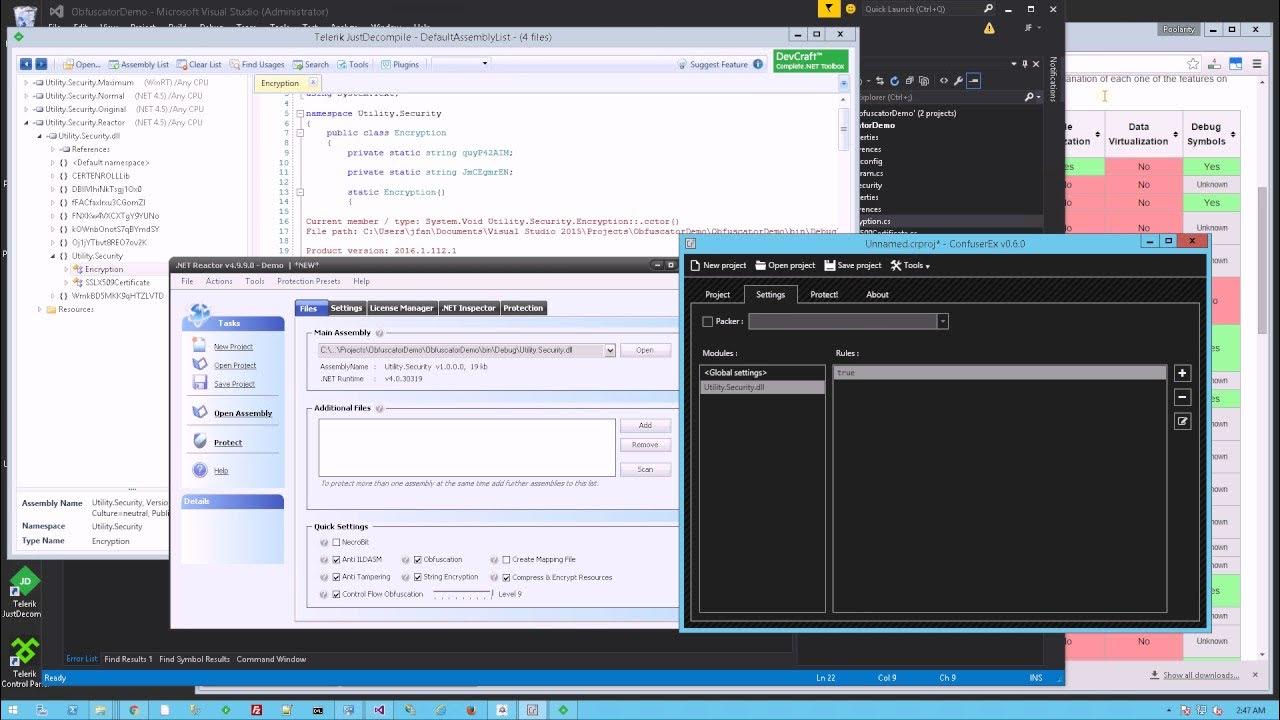Click Find Usages in JustDecompile toolbar

point(256,64)
